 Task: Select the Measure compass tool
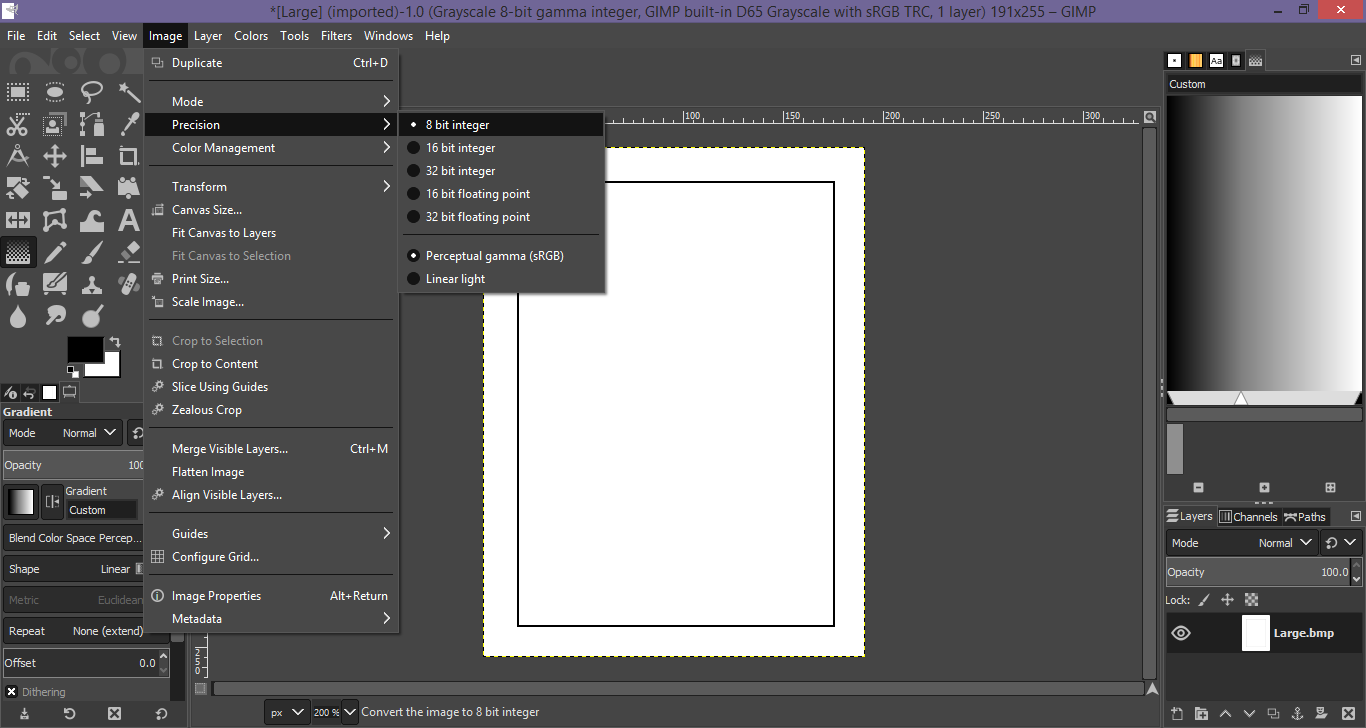click(18, 156)
